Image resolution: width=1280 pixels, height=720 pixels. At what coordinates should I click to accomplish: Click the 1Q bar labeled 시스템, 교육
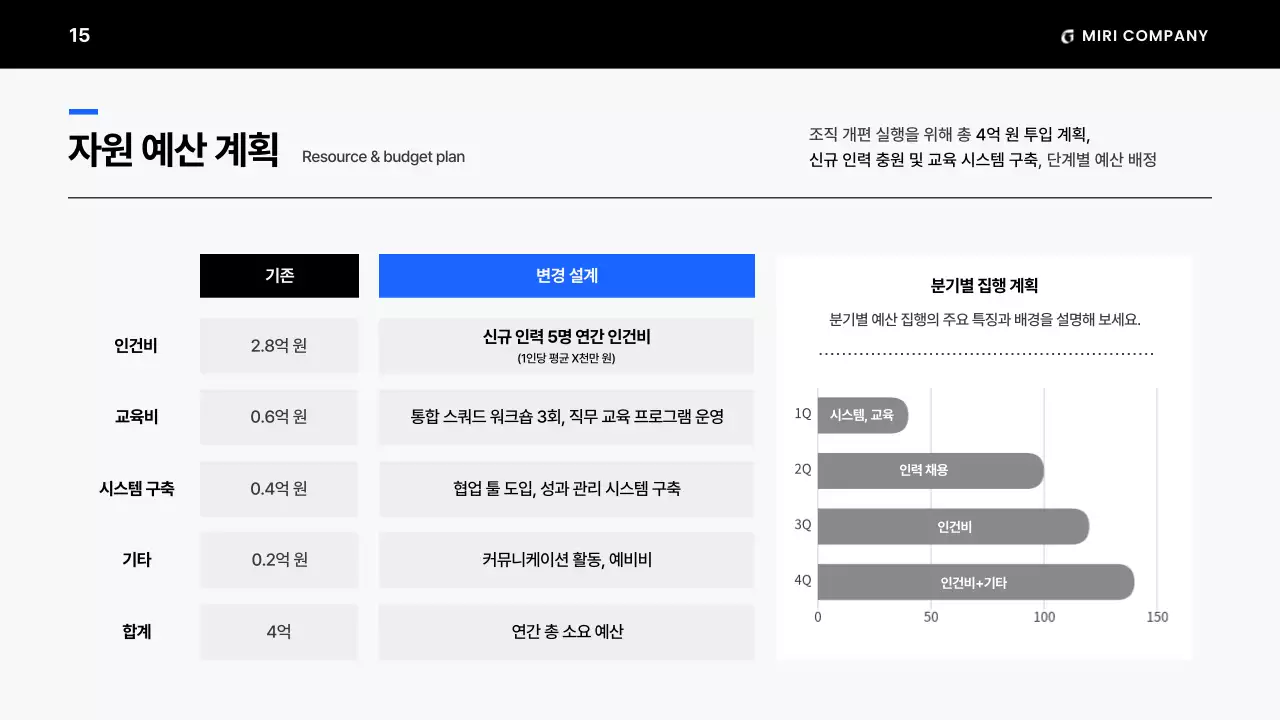click(862, 415)
